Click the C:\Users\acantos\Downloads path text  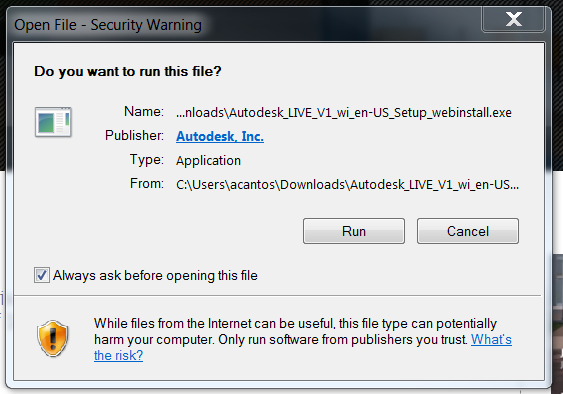pos(347,185)
